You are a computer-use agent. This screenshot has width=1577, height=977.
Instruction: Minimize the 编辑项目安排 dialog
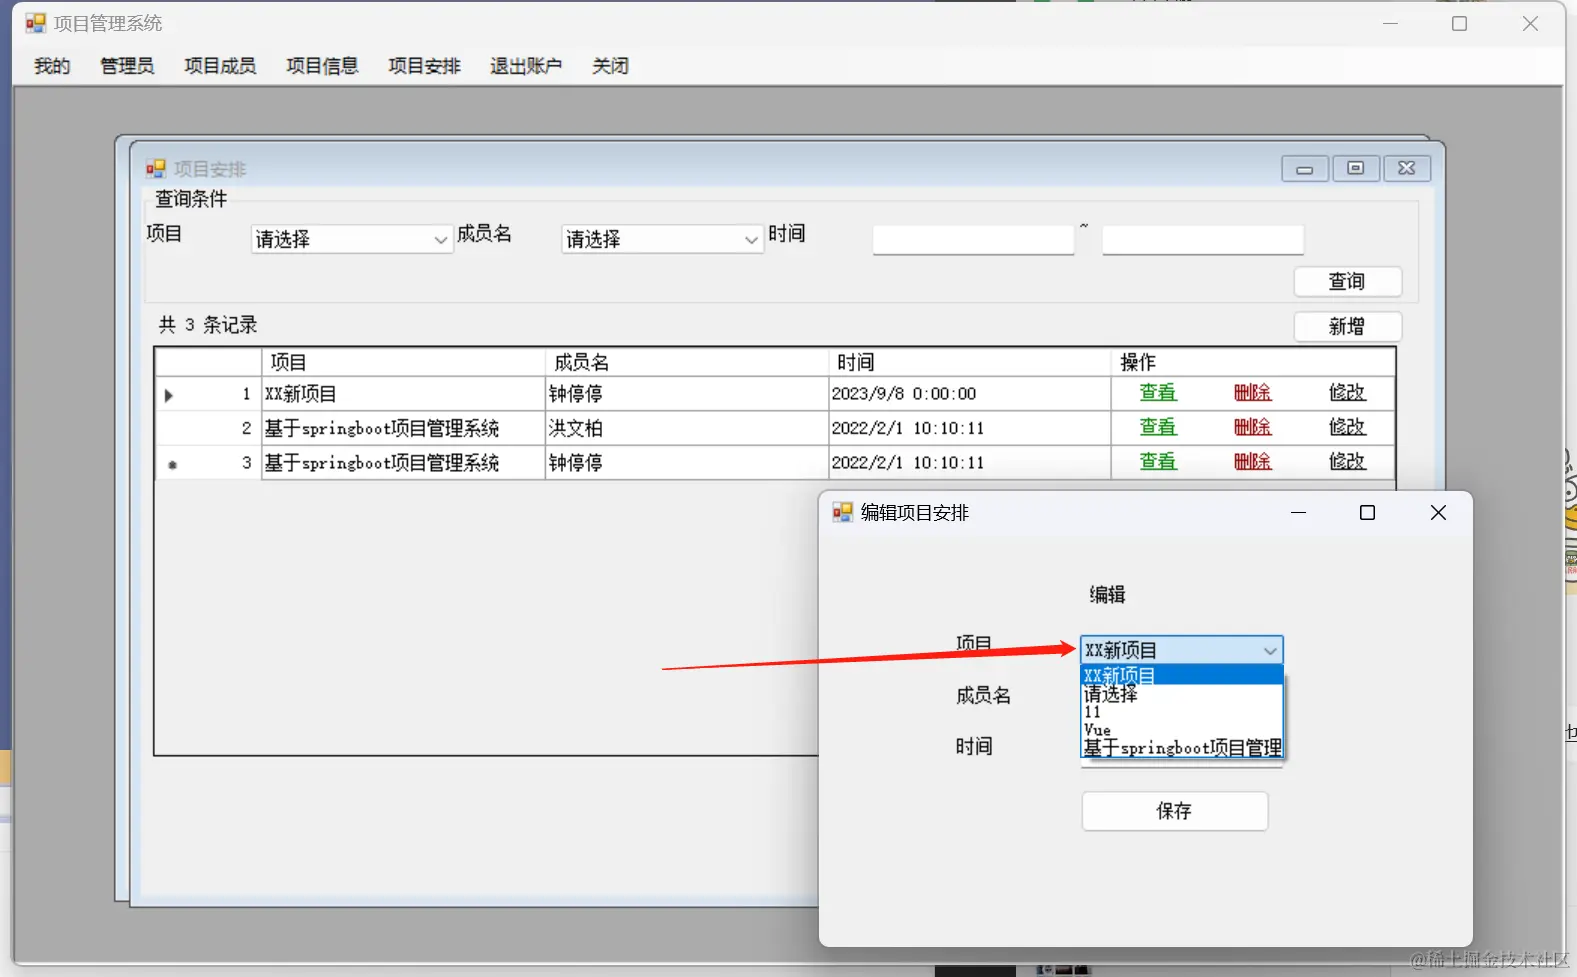tap(1299, 513)
